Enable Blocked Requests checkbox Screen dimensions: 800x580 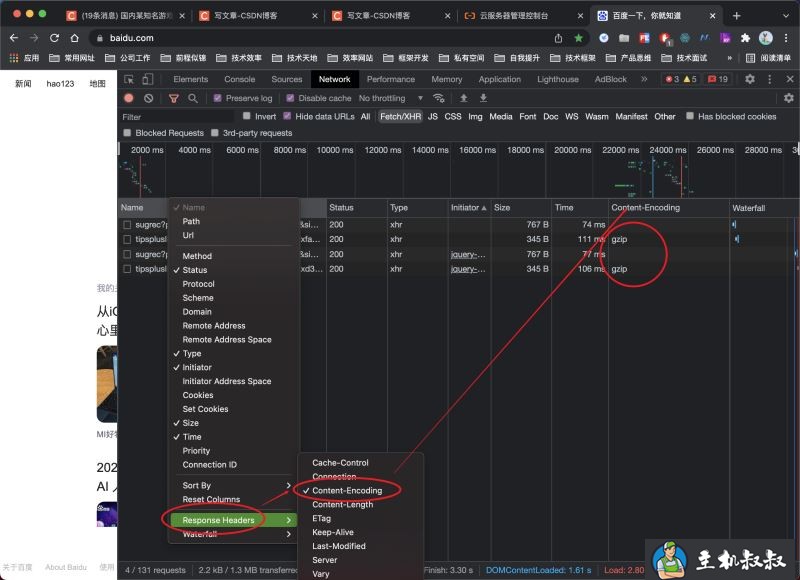tap(128, 133)
